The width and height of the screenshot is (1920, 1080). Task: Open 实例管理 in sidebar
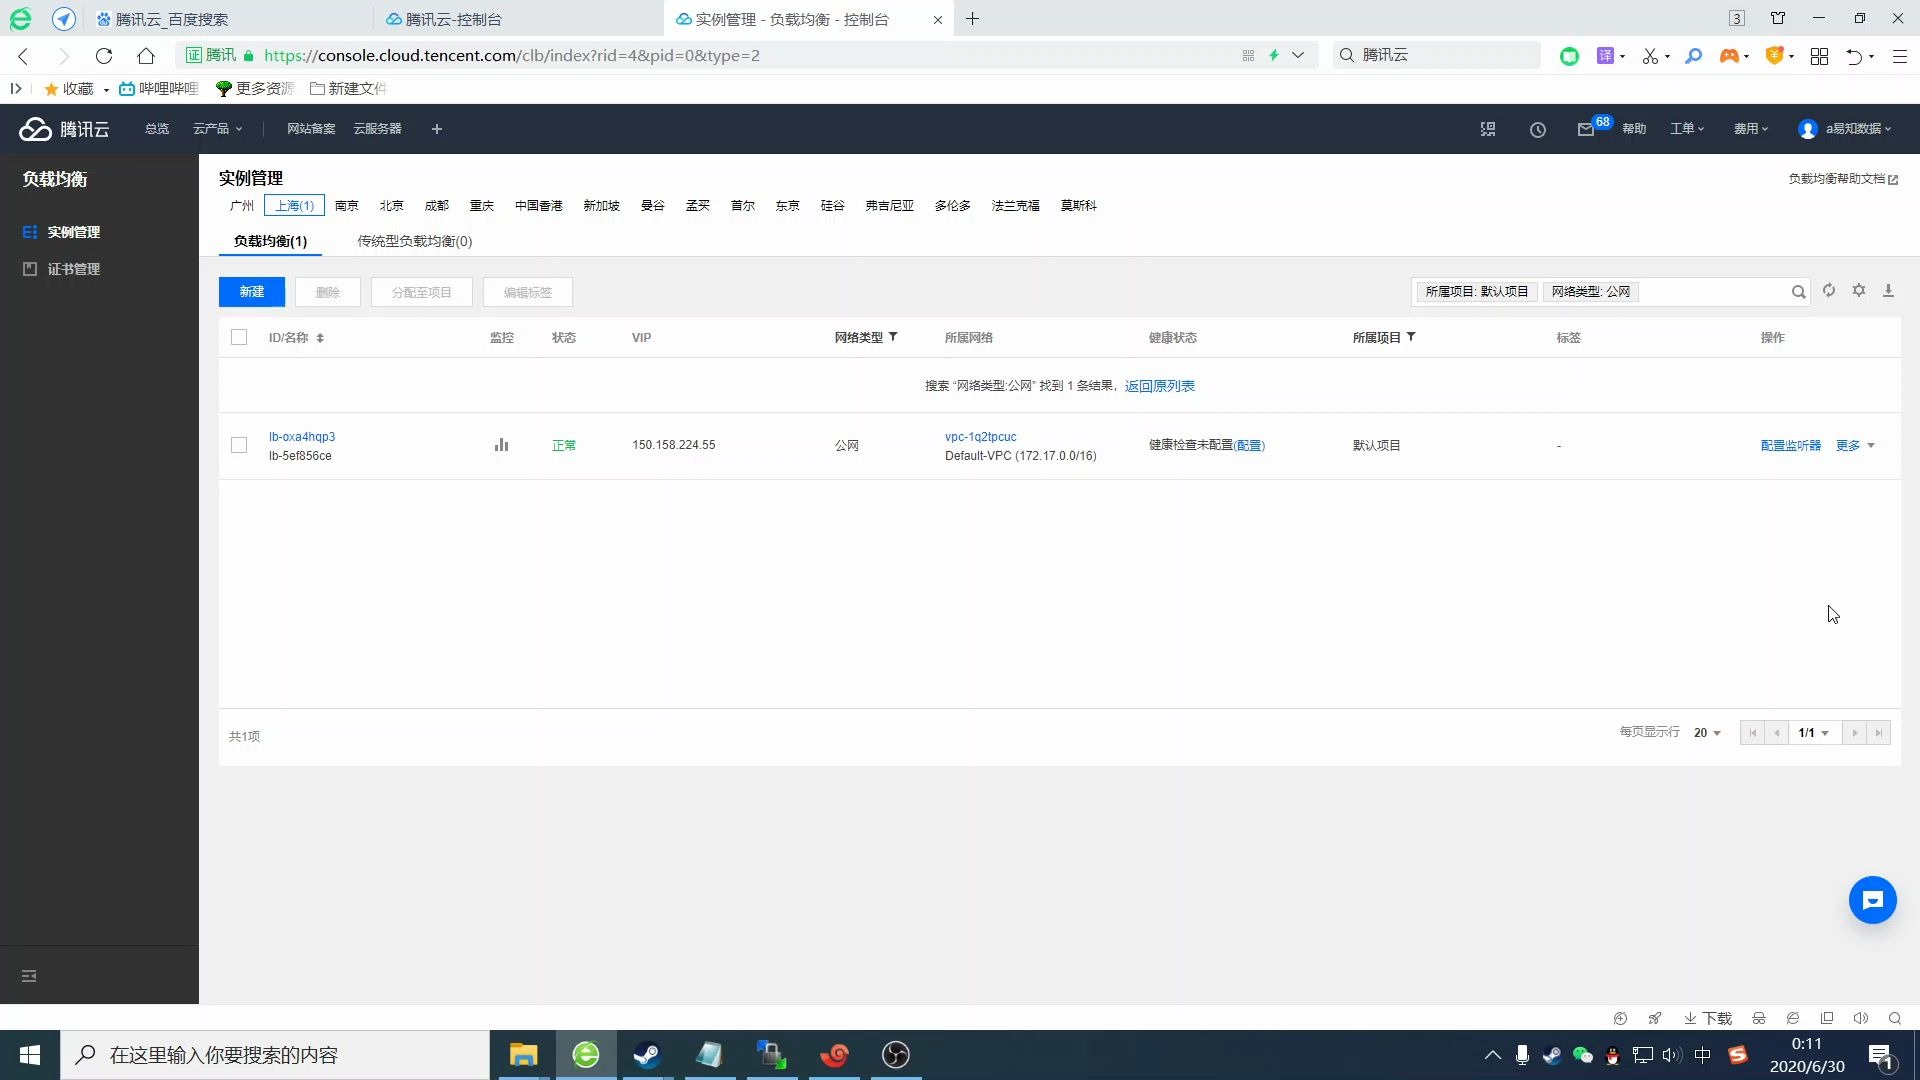(73, 232)
